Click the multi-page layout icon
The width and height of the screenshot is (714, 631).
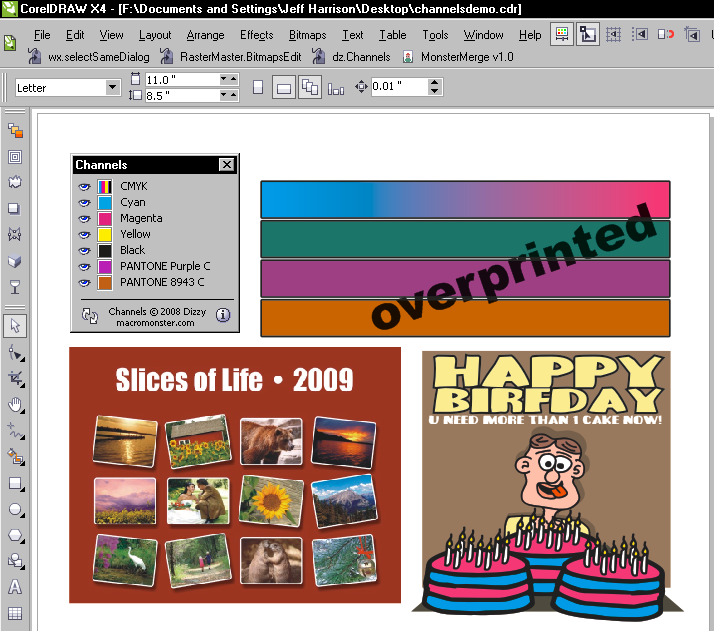(x=310, y=87)
